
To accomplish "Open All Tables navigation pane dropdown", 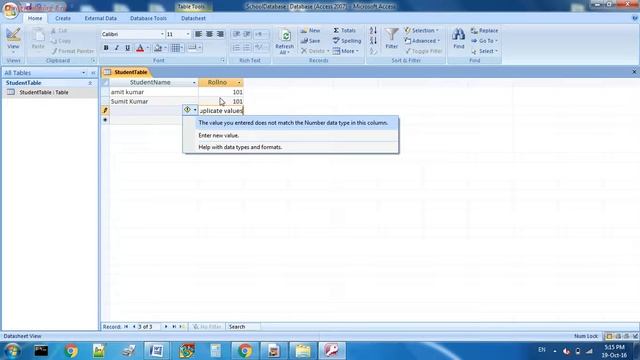I will click(x=84, y=73).
